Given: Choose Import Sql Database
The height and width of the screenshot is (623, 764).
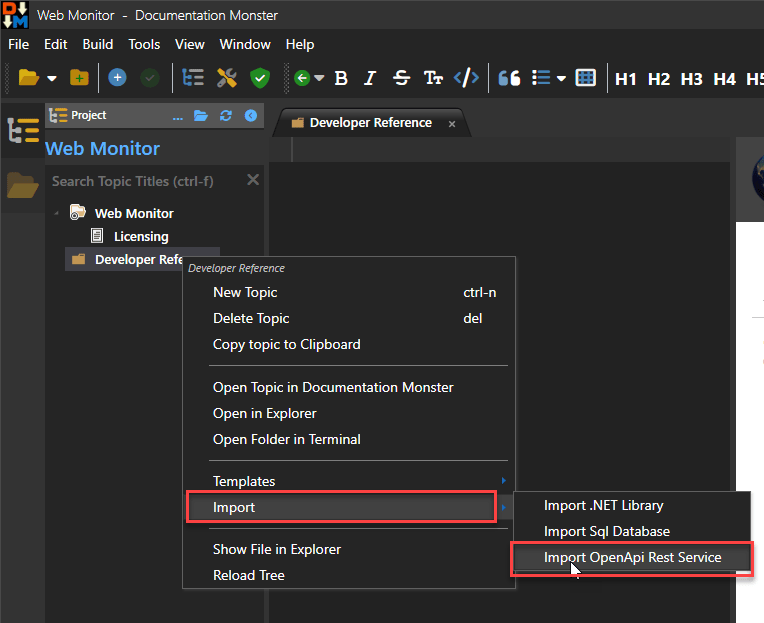Looking at the screenshot, I should coord(632,531).
